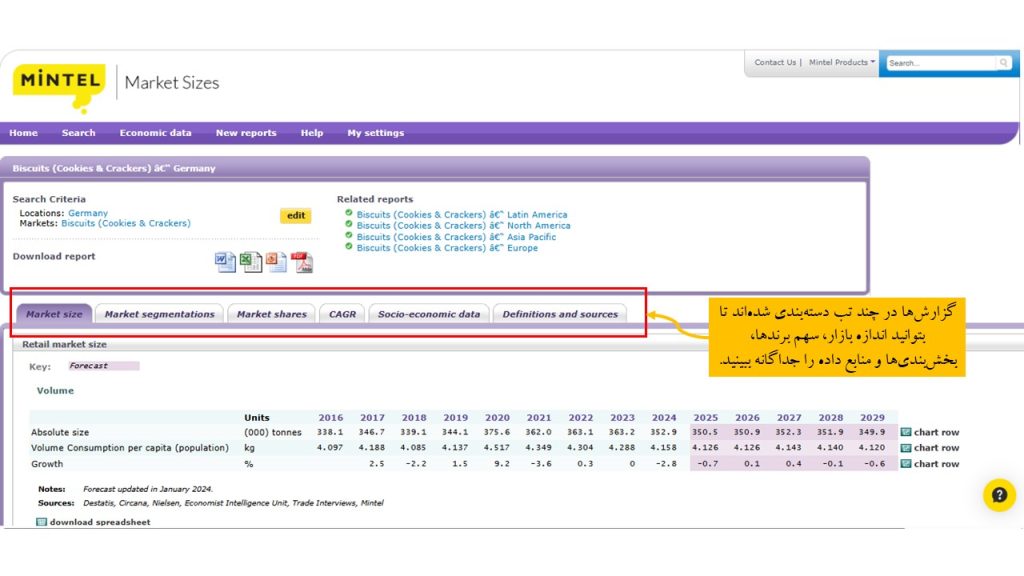This screenshot has width=1024, height=576.
Task: Open the Europe related report
Action: click(x=447, y=248)
